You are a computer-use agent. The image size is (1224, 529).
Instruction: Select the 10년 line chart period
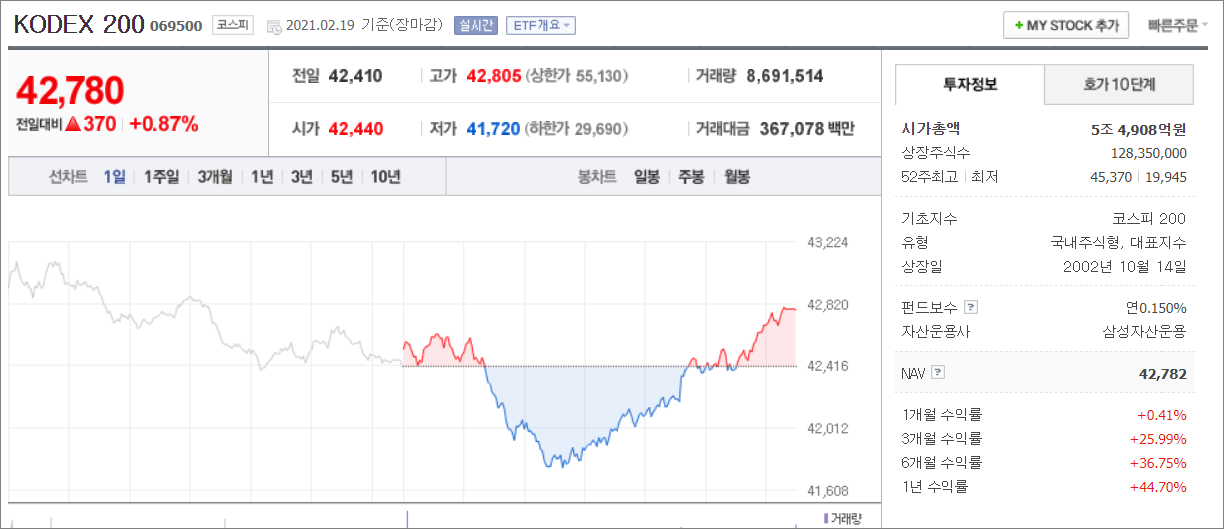click(385, 177)
